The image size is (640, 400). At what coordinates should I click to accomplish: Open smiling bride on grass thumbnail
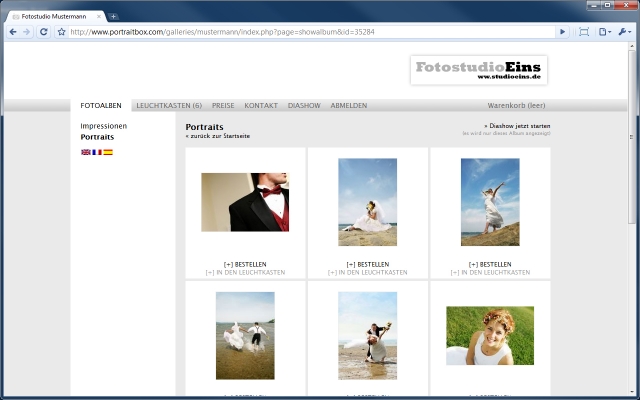490,336
